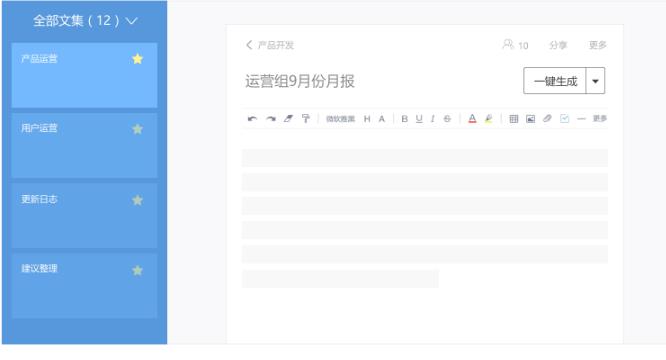Insert a table
This screenshot has height=360, width=666.
(x=514, y=119)
